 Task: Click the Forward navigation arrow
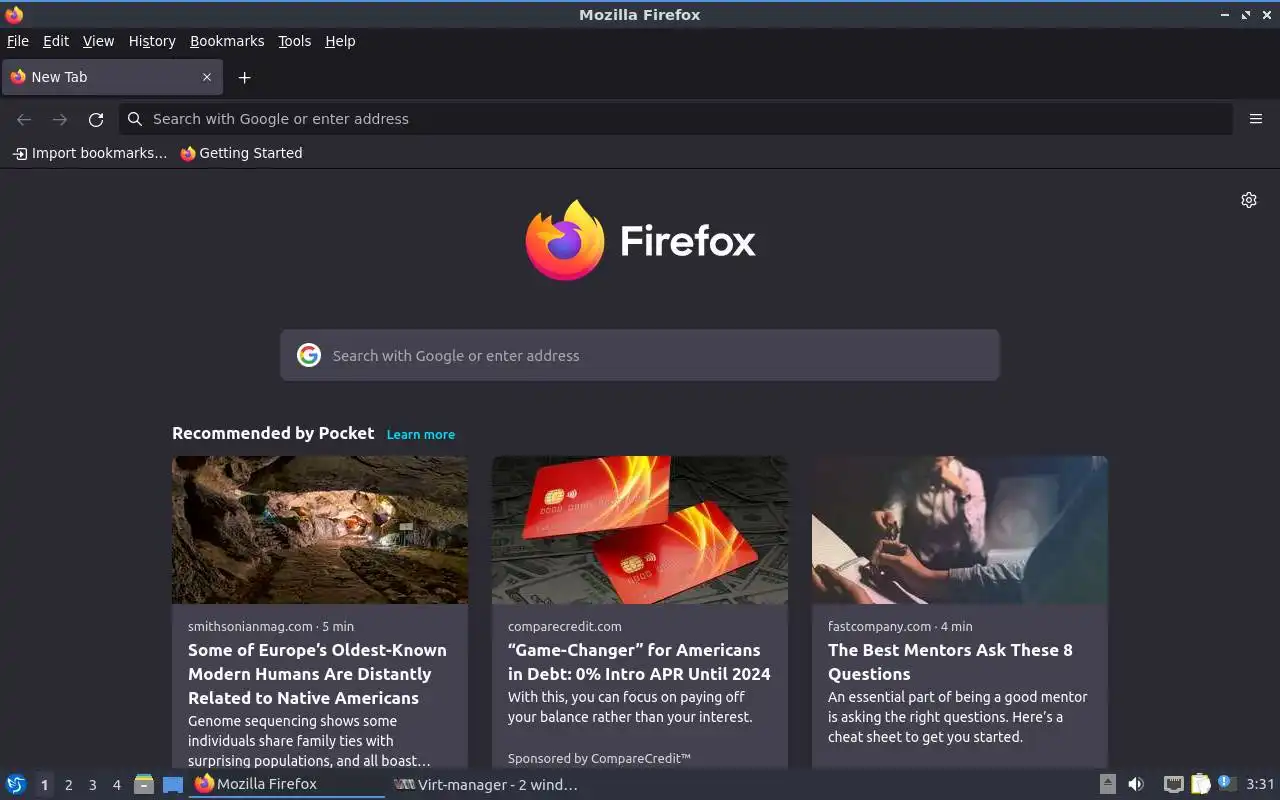60,119
